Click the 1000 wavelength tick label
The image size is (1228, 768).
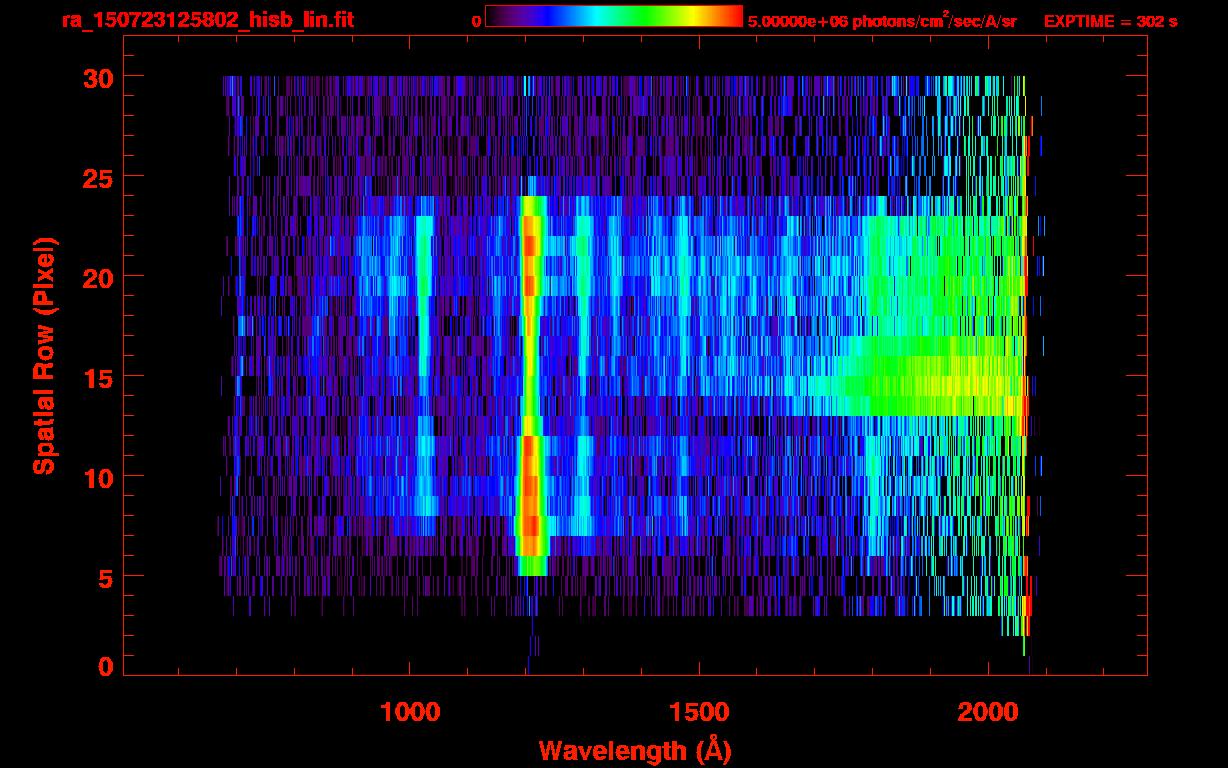[x=409, y=712]
